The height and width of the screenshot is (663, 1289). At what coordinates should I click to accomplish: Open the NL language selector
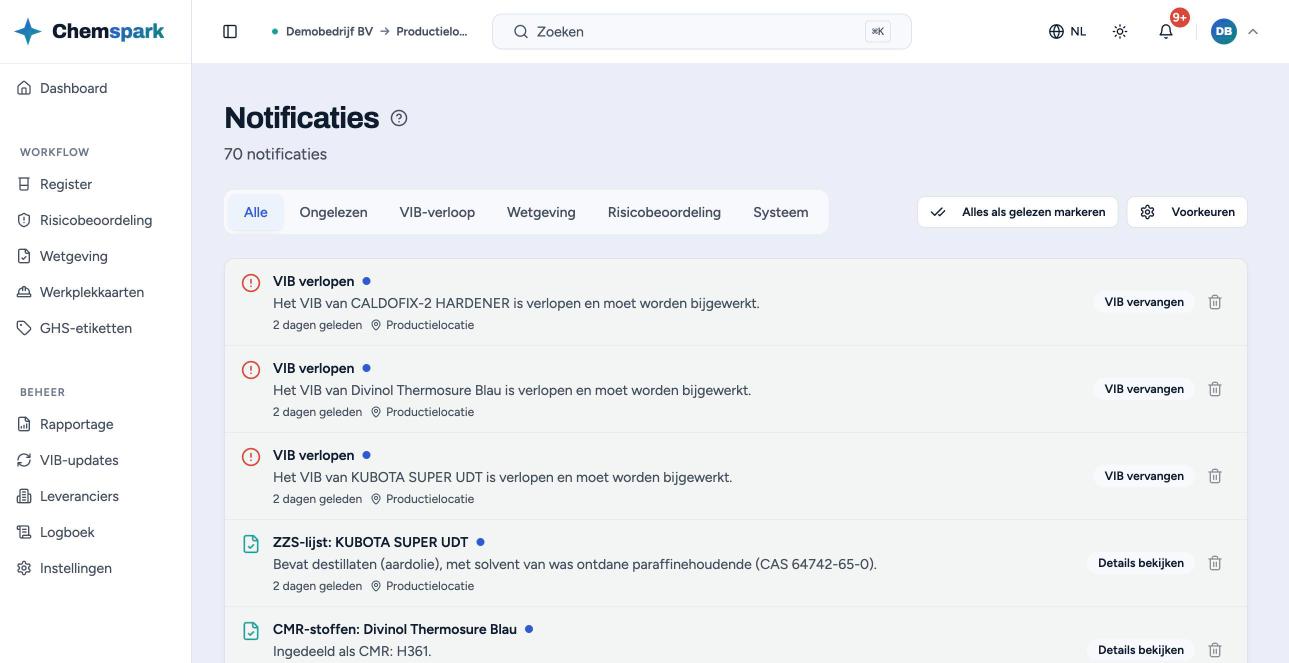click(1067, 31)
